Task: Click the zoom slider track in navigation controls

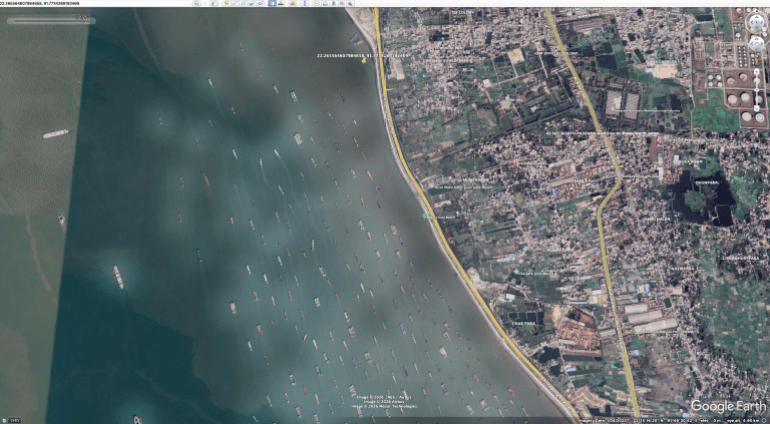Action: click(757, 90)
